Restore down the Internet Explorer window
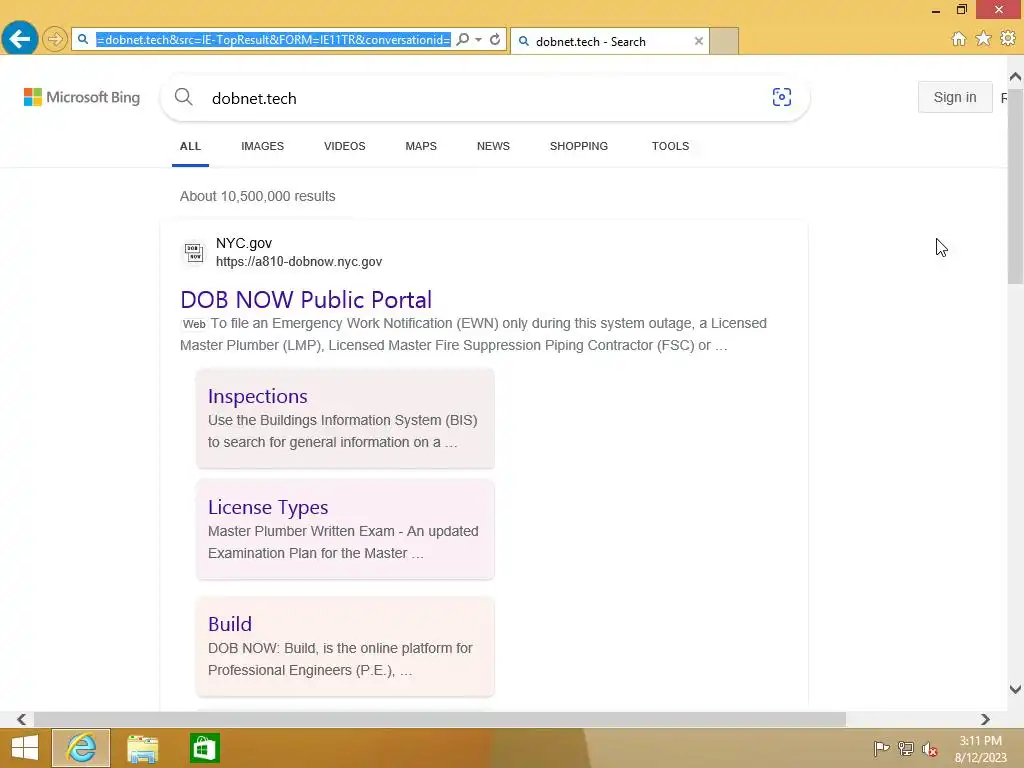The width and height of the screenshot is (1024, 768). click(961, 9)
